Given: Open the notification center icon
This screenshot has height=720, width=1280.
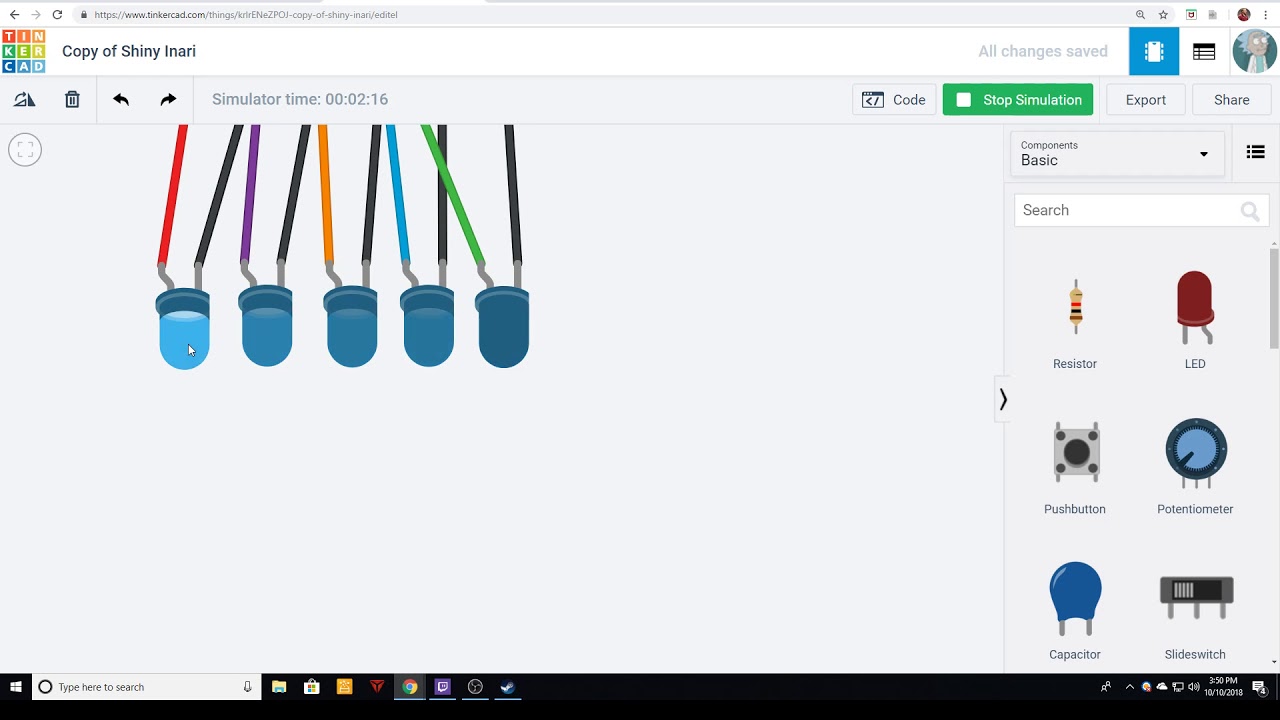Looking at the screenshot, I should (1259, 687).
